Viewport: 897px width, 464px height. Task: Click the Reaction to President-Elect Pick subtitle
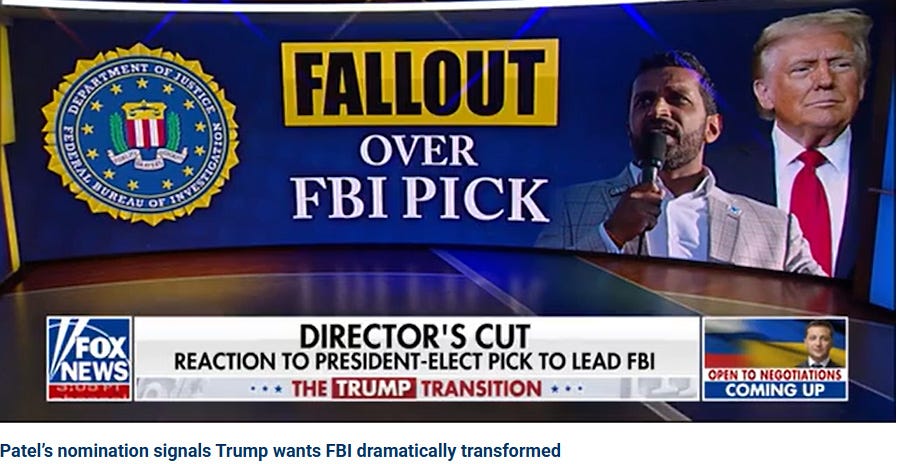tap(415, 362)
